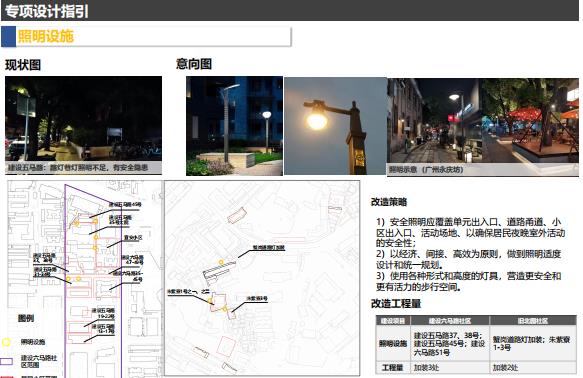Click the slide header text 专项设计指引

(46, 11)
